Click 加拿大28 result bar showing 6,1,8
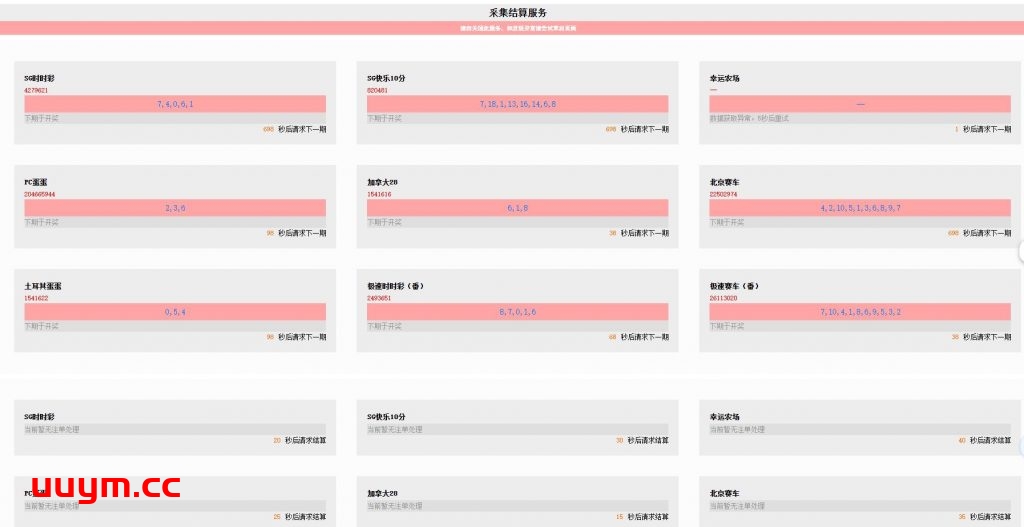Viewport: 1024px width, 527px height. [517, 208]
